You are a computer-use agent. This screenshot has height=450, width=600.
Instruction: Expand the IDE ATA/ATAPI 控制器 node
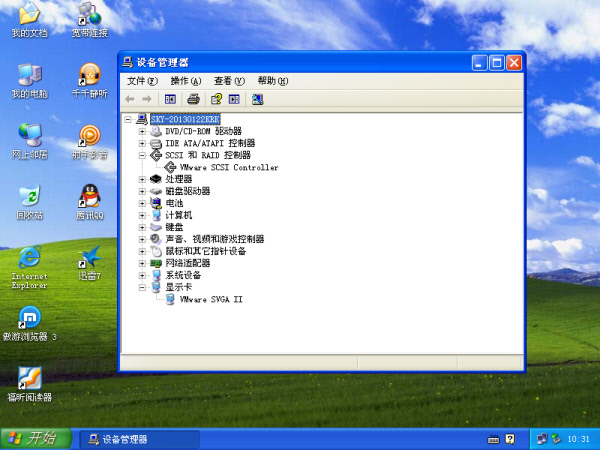pyautogui.click(x=142, y=143)
